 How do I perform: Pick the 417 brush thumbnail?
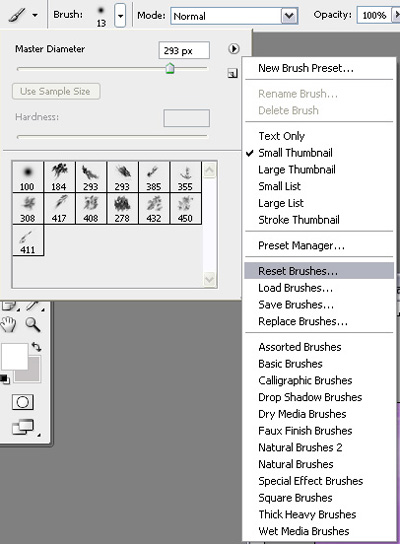[x=59, y=209]
